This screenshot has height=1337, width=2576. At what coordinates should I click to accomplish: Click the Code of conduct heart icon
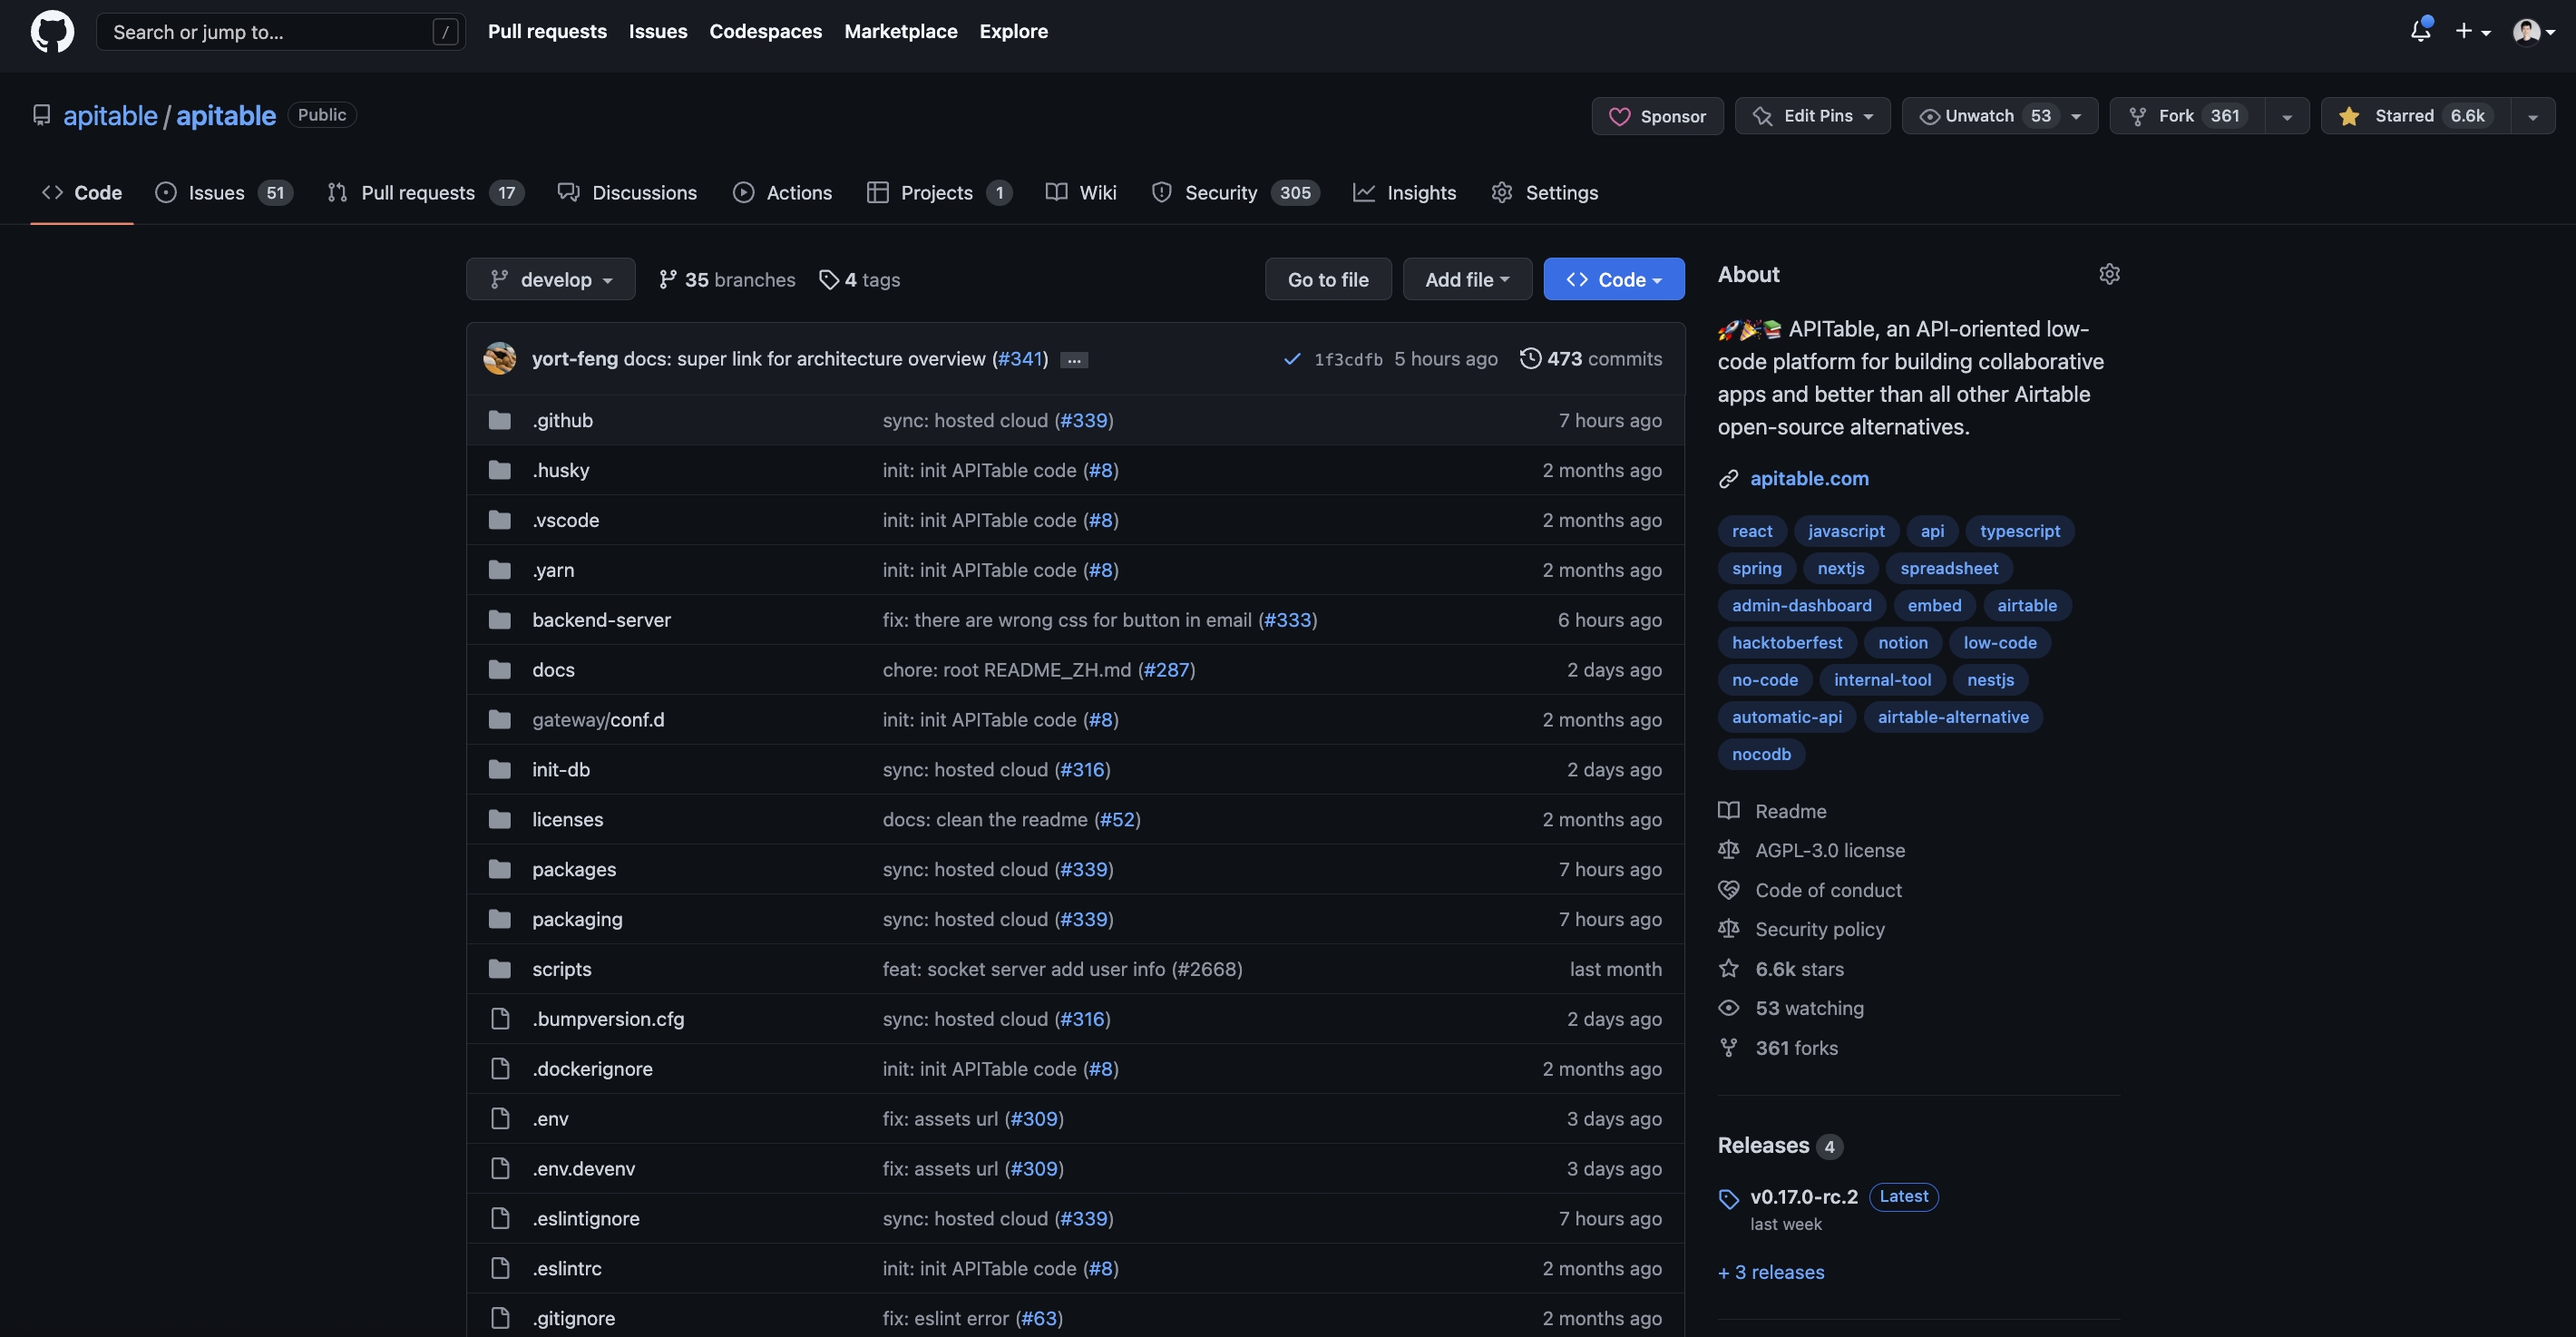(1728, 890)
